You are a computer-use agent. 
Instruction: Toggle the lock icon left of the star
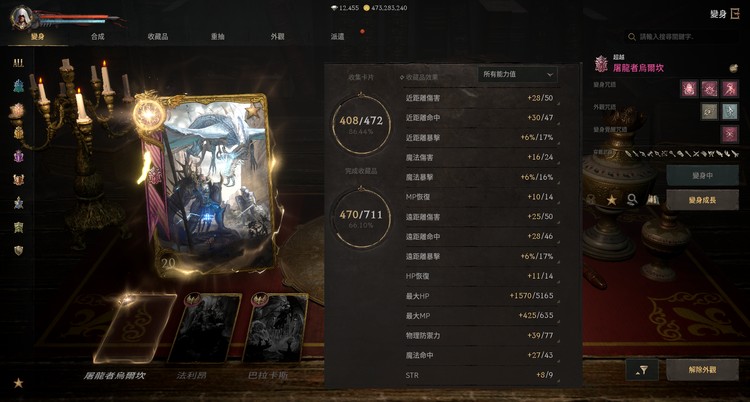click(591, 200)
